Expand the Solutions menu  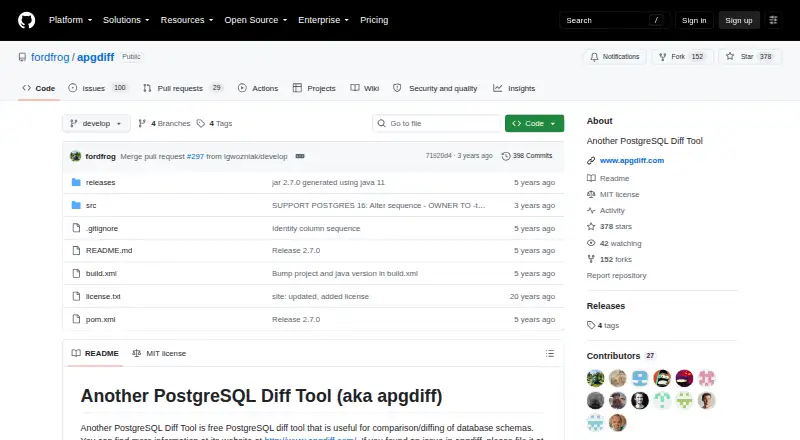pyautogui.click(x=126, y=20)
